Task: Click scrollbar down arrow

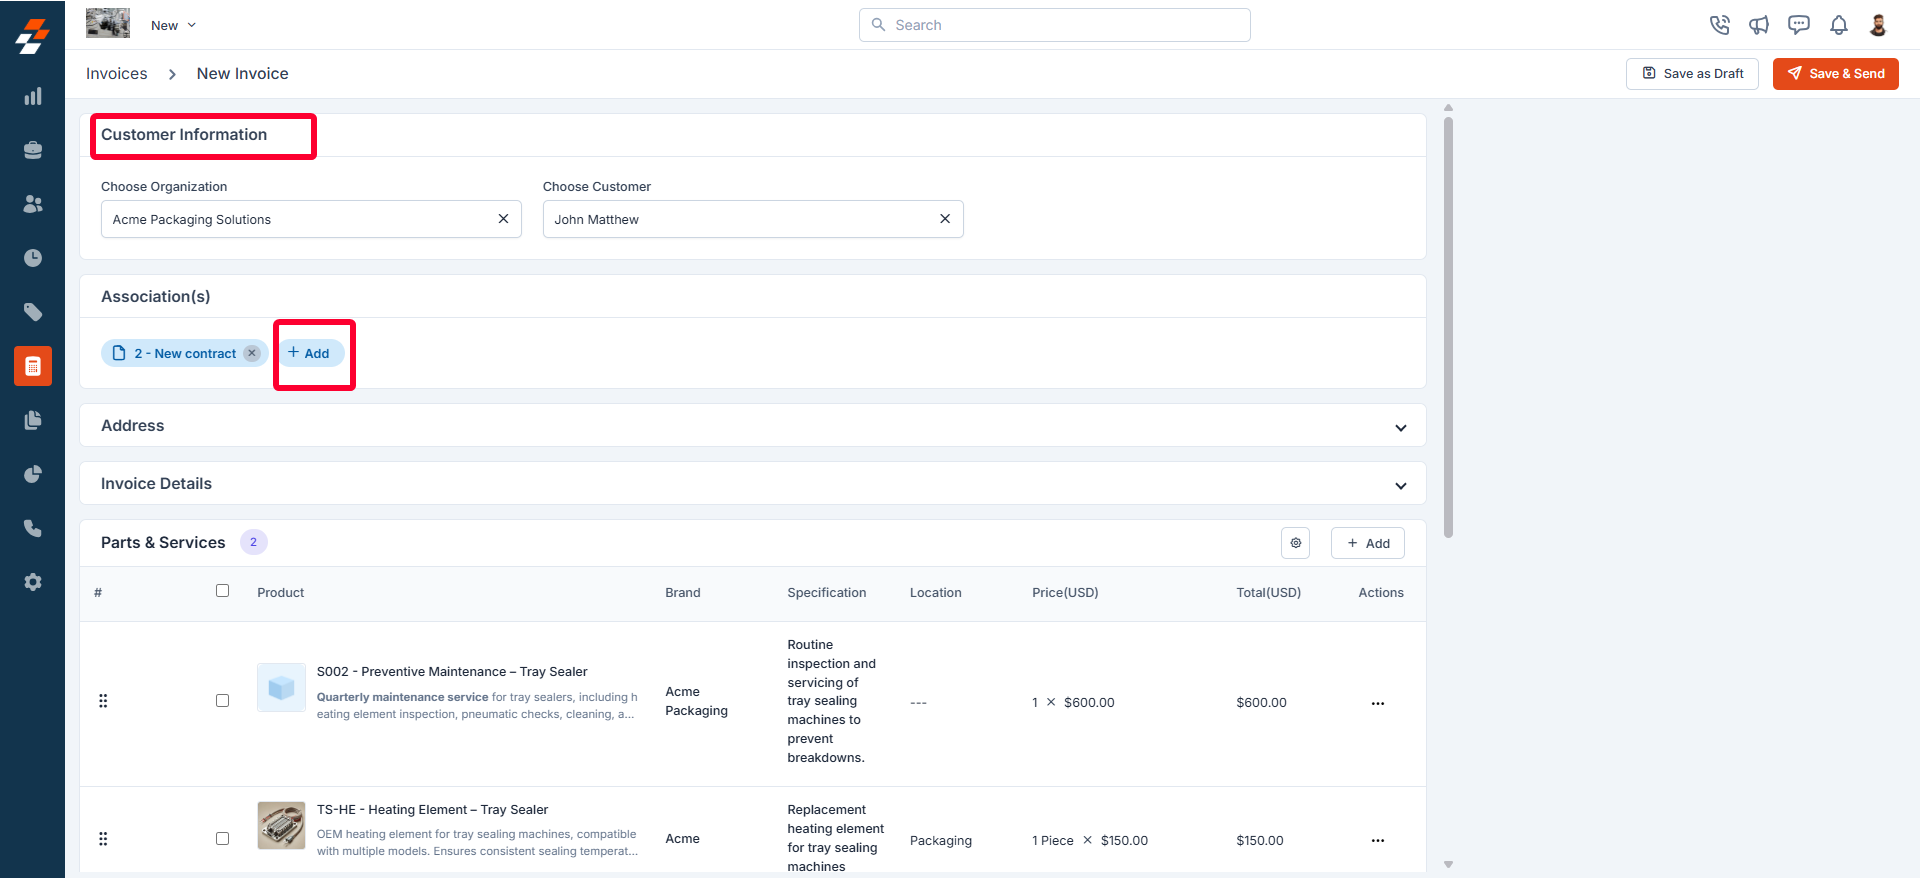Action: coord(1448,864)
